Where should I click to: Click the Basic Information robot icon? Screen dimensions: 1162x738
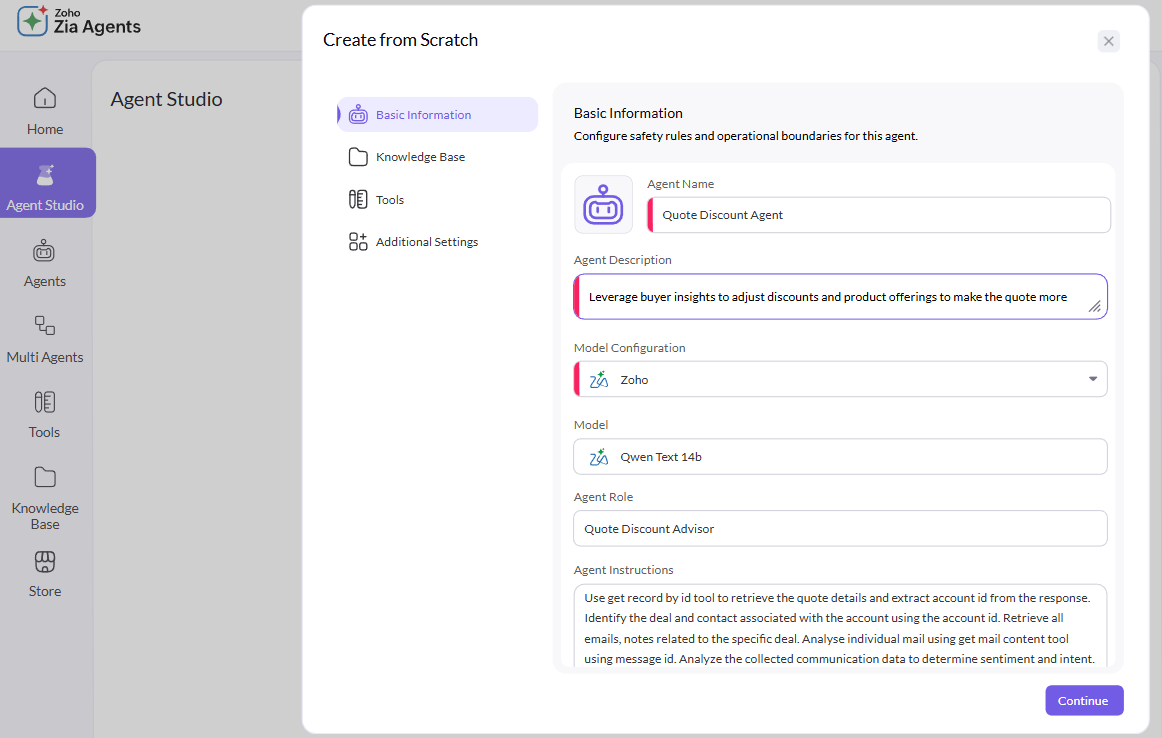coord(358,114)
